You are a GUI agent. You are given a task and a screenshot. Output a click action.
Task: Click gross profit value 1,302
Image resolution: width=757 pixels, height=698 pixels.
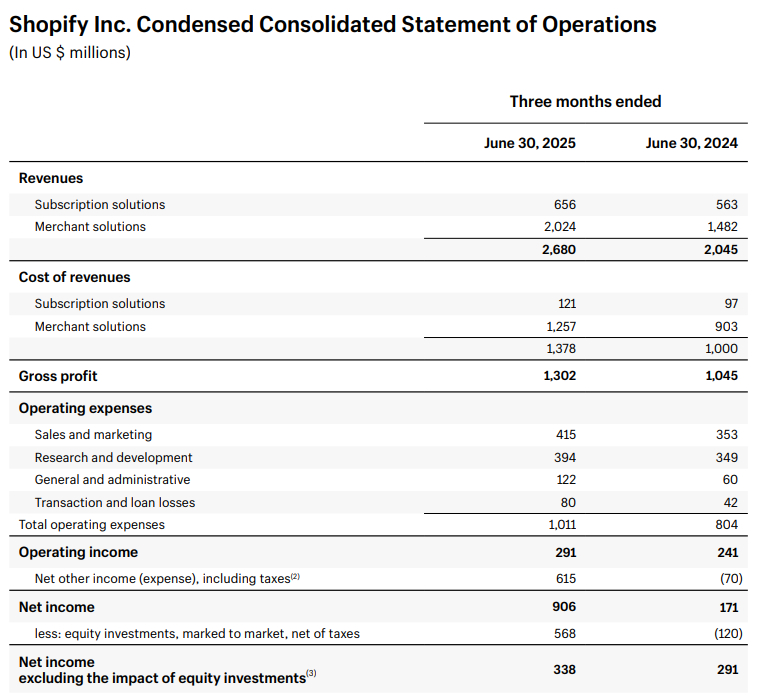560,376
